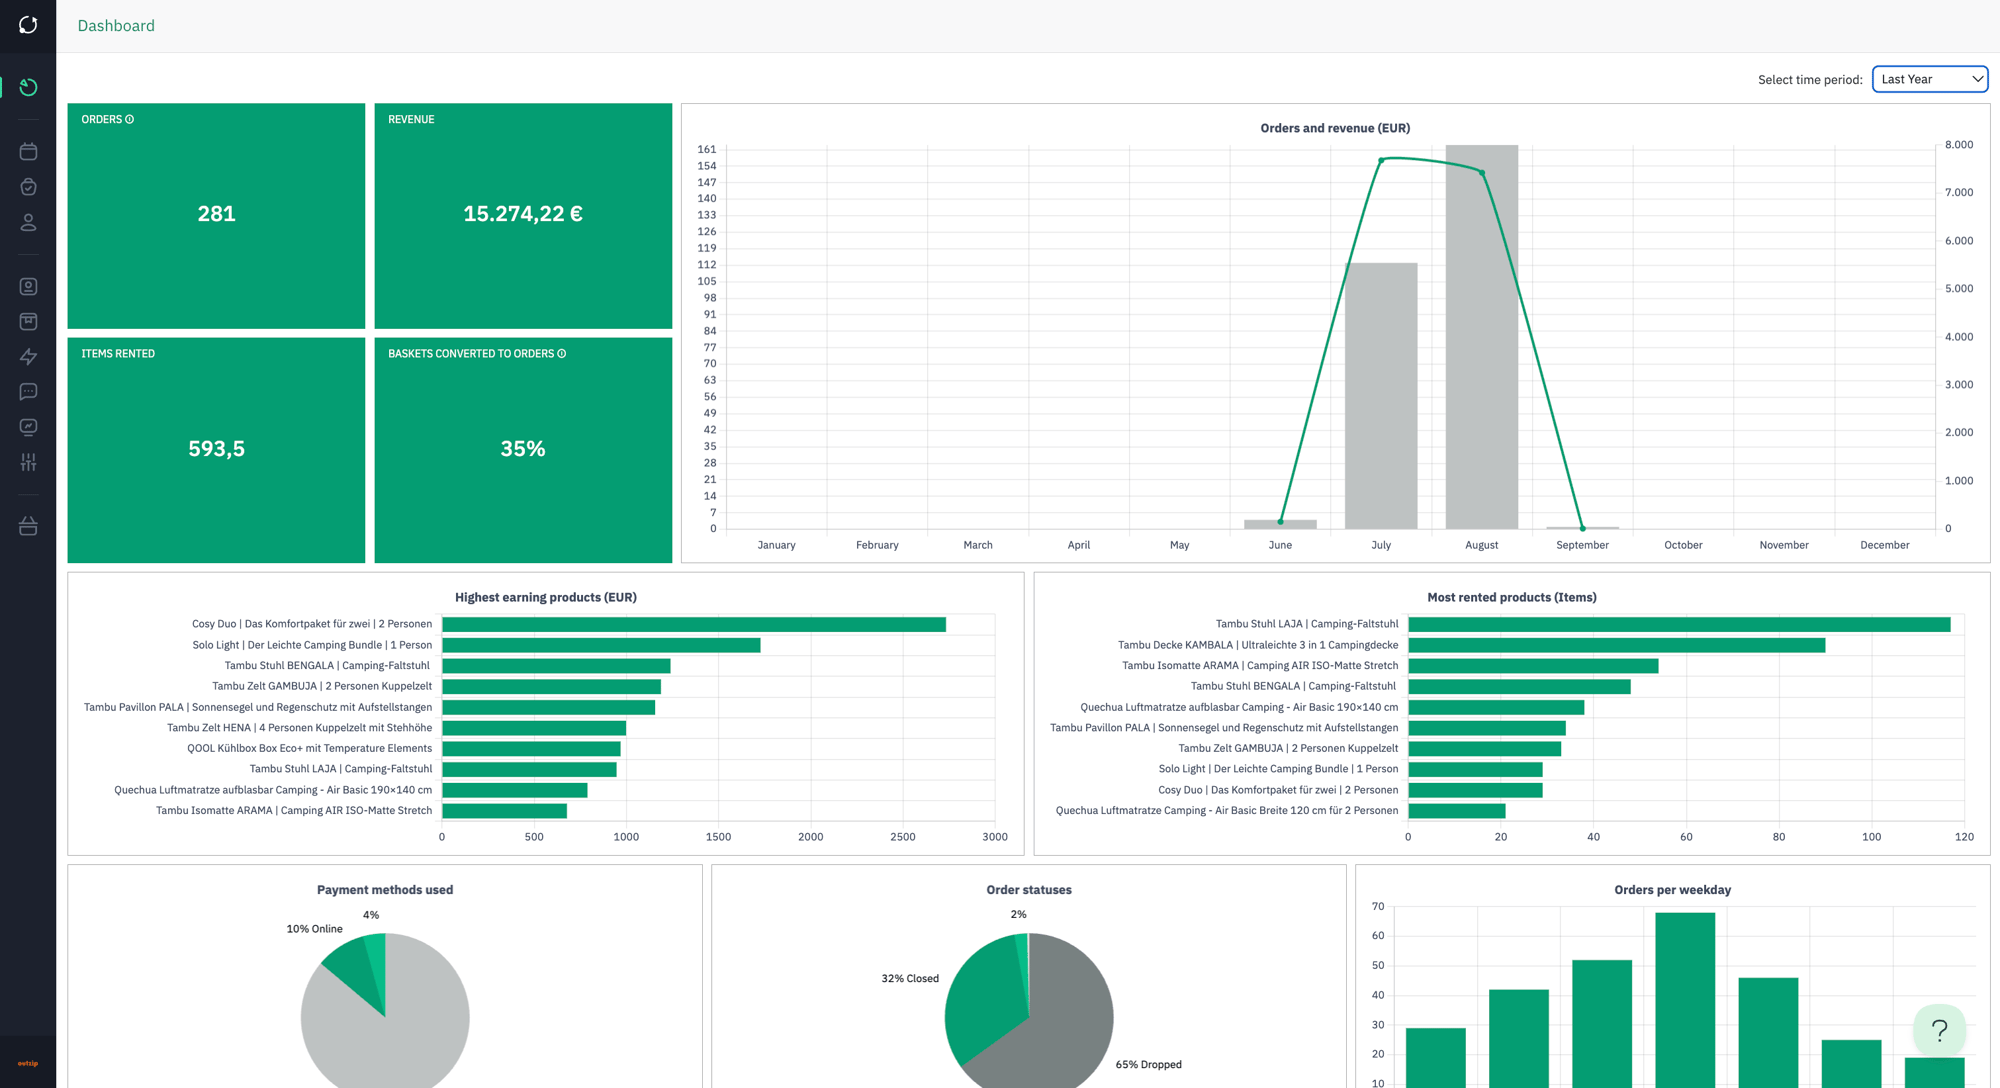Screen dimensions: 2000x1088
Task: Open the customers person sidebar icon
Action: point(28,222)
